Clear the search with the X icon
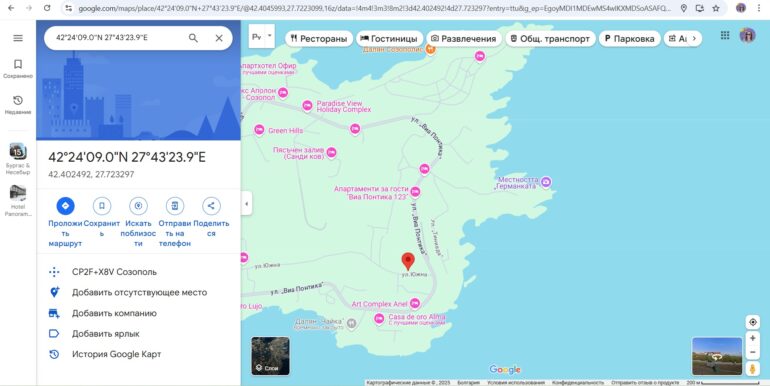The image size is (770, 386). tap(219, 38)
